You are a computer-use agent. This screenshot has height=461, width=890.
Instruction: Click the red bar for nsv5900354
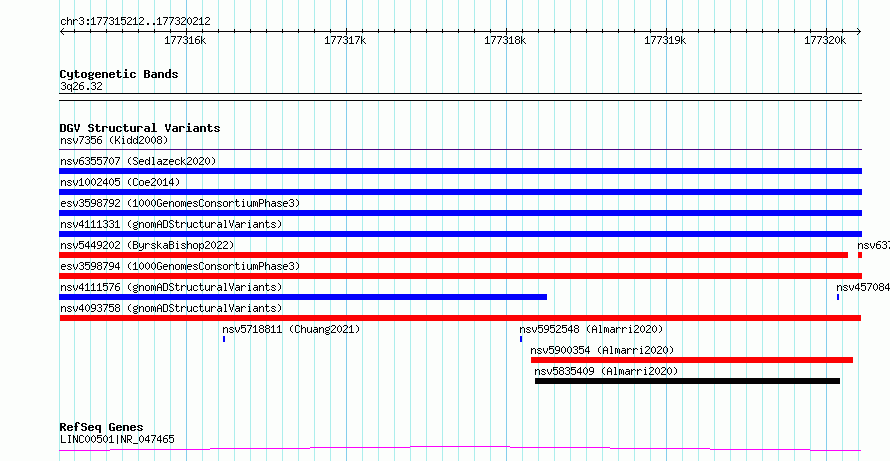coord(691,360)
